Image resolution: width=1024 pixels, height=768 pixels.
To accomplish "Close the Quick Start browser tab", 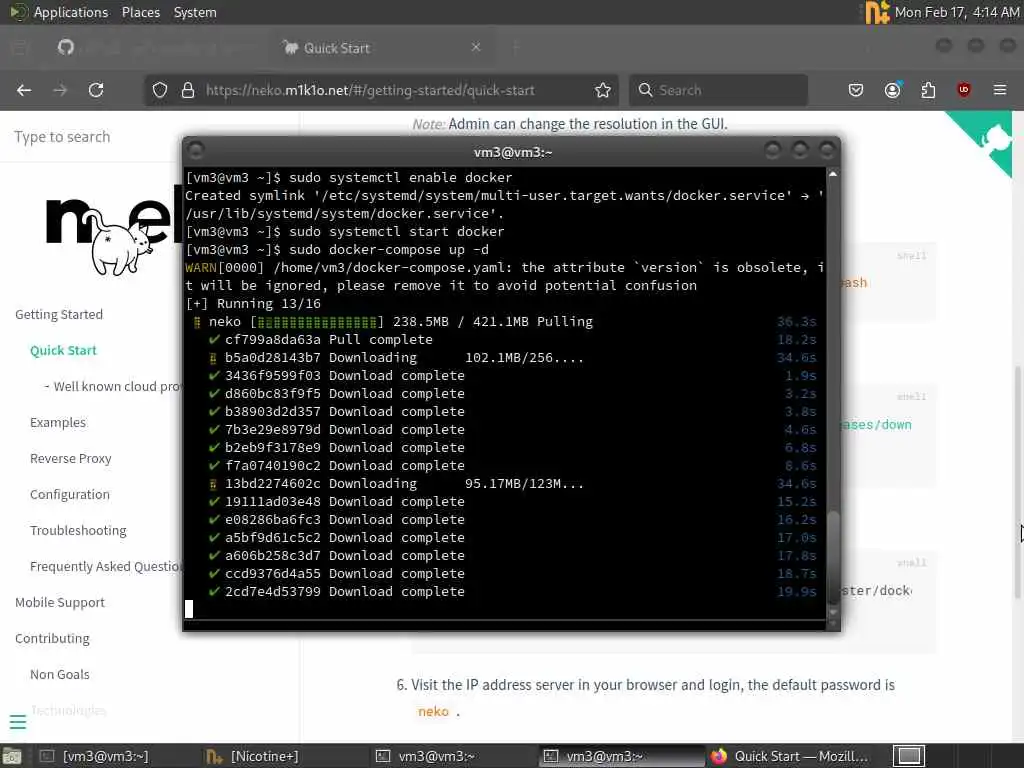I will pyautogui.click(x=476, y=47).
